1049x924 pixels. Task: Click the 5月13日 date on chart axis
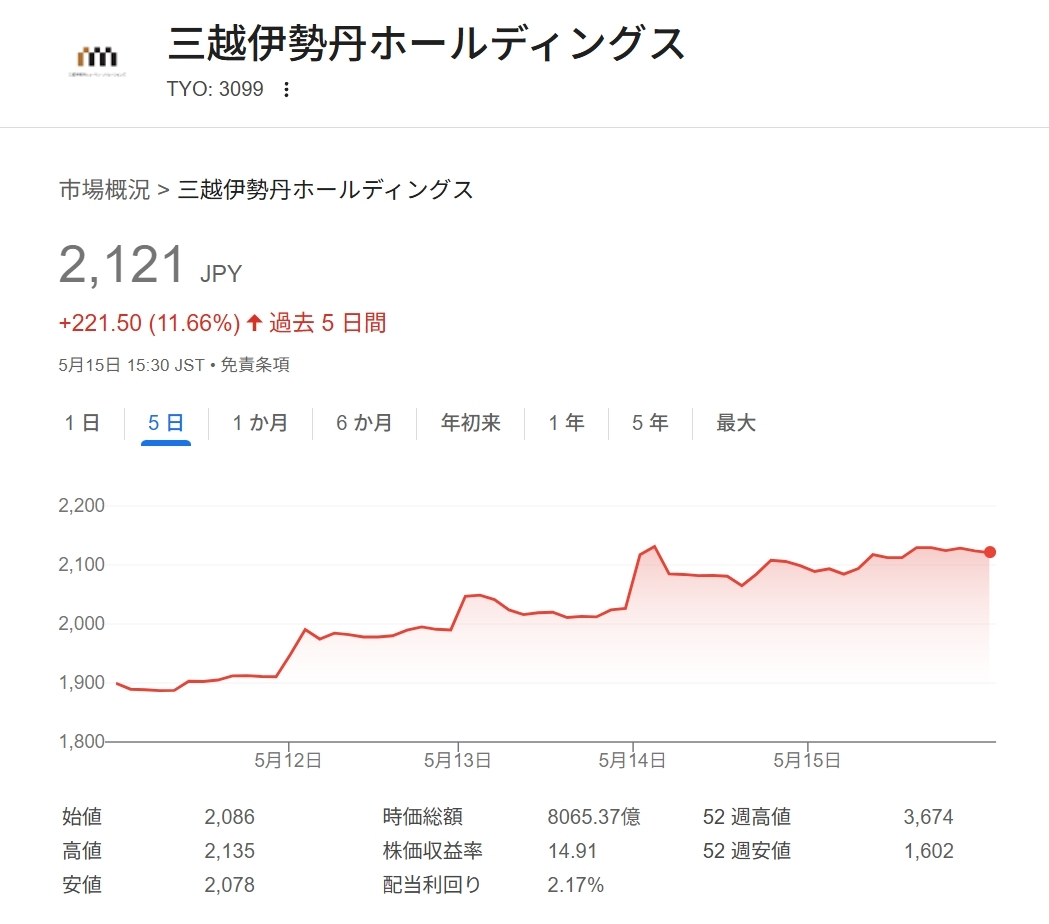click(x=458, y=761)
